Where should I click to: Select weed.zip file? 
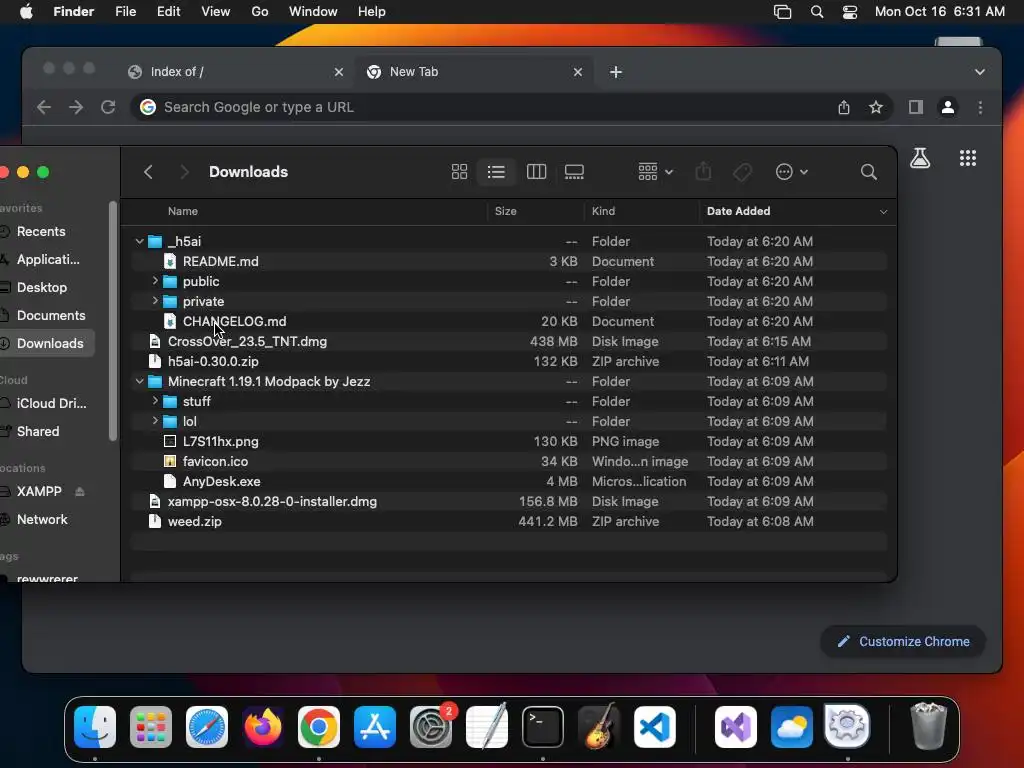coord(508,521)
